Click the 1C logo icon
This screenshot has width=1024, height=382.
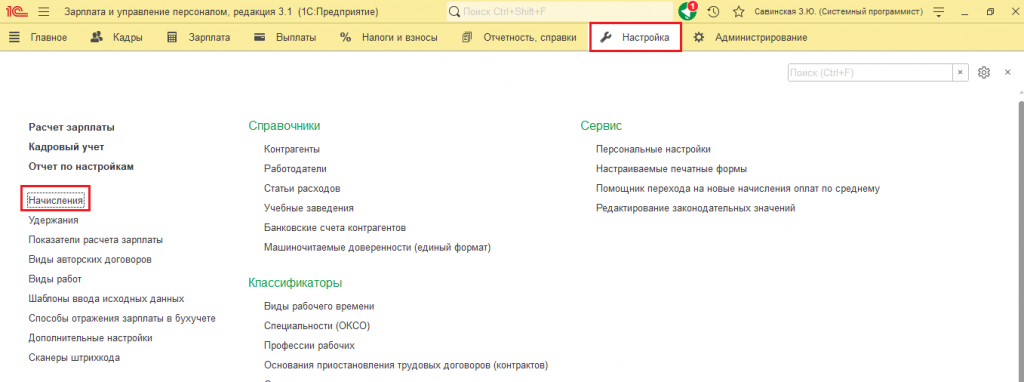17,12
